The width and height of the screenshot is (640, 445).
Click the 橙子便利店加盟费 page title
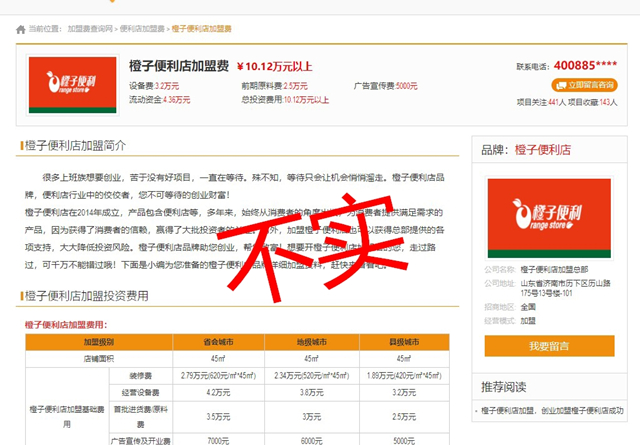tap(179, 66)
